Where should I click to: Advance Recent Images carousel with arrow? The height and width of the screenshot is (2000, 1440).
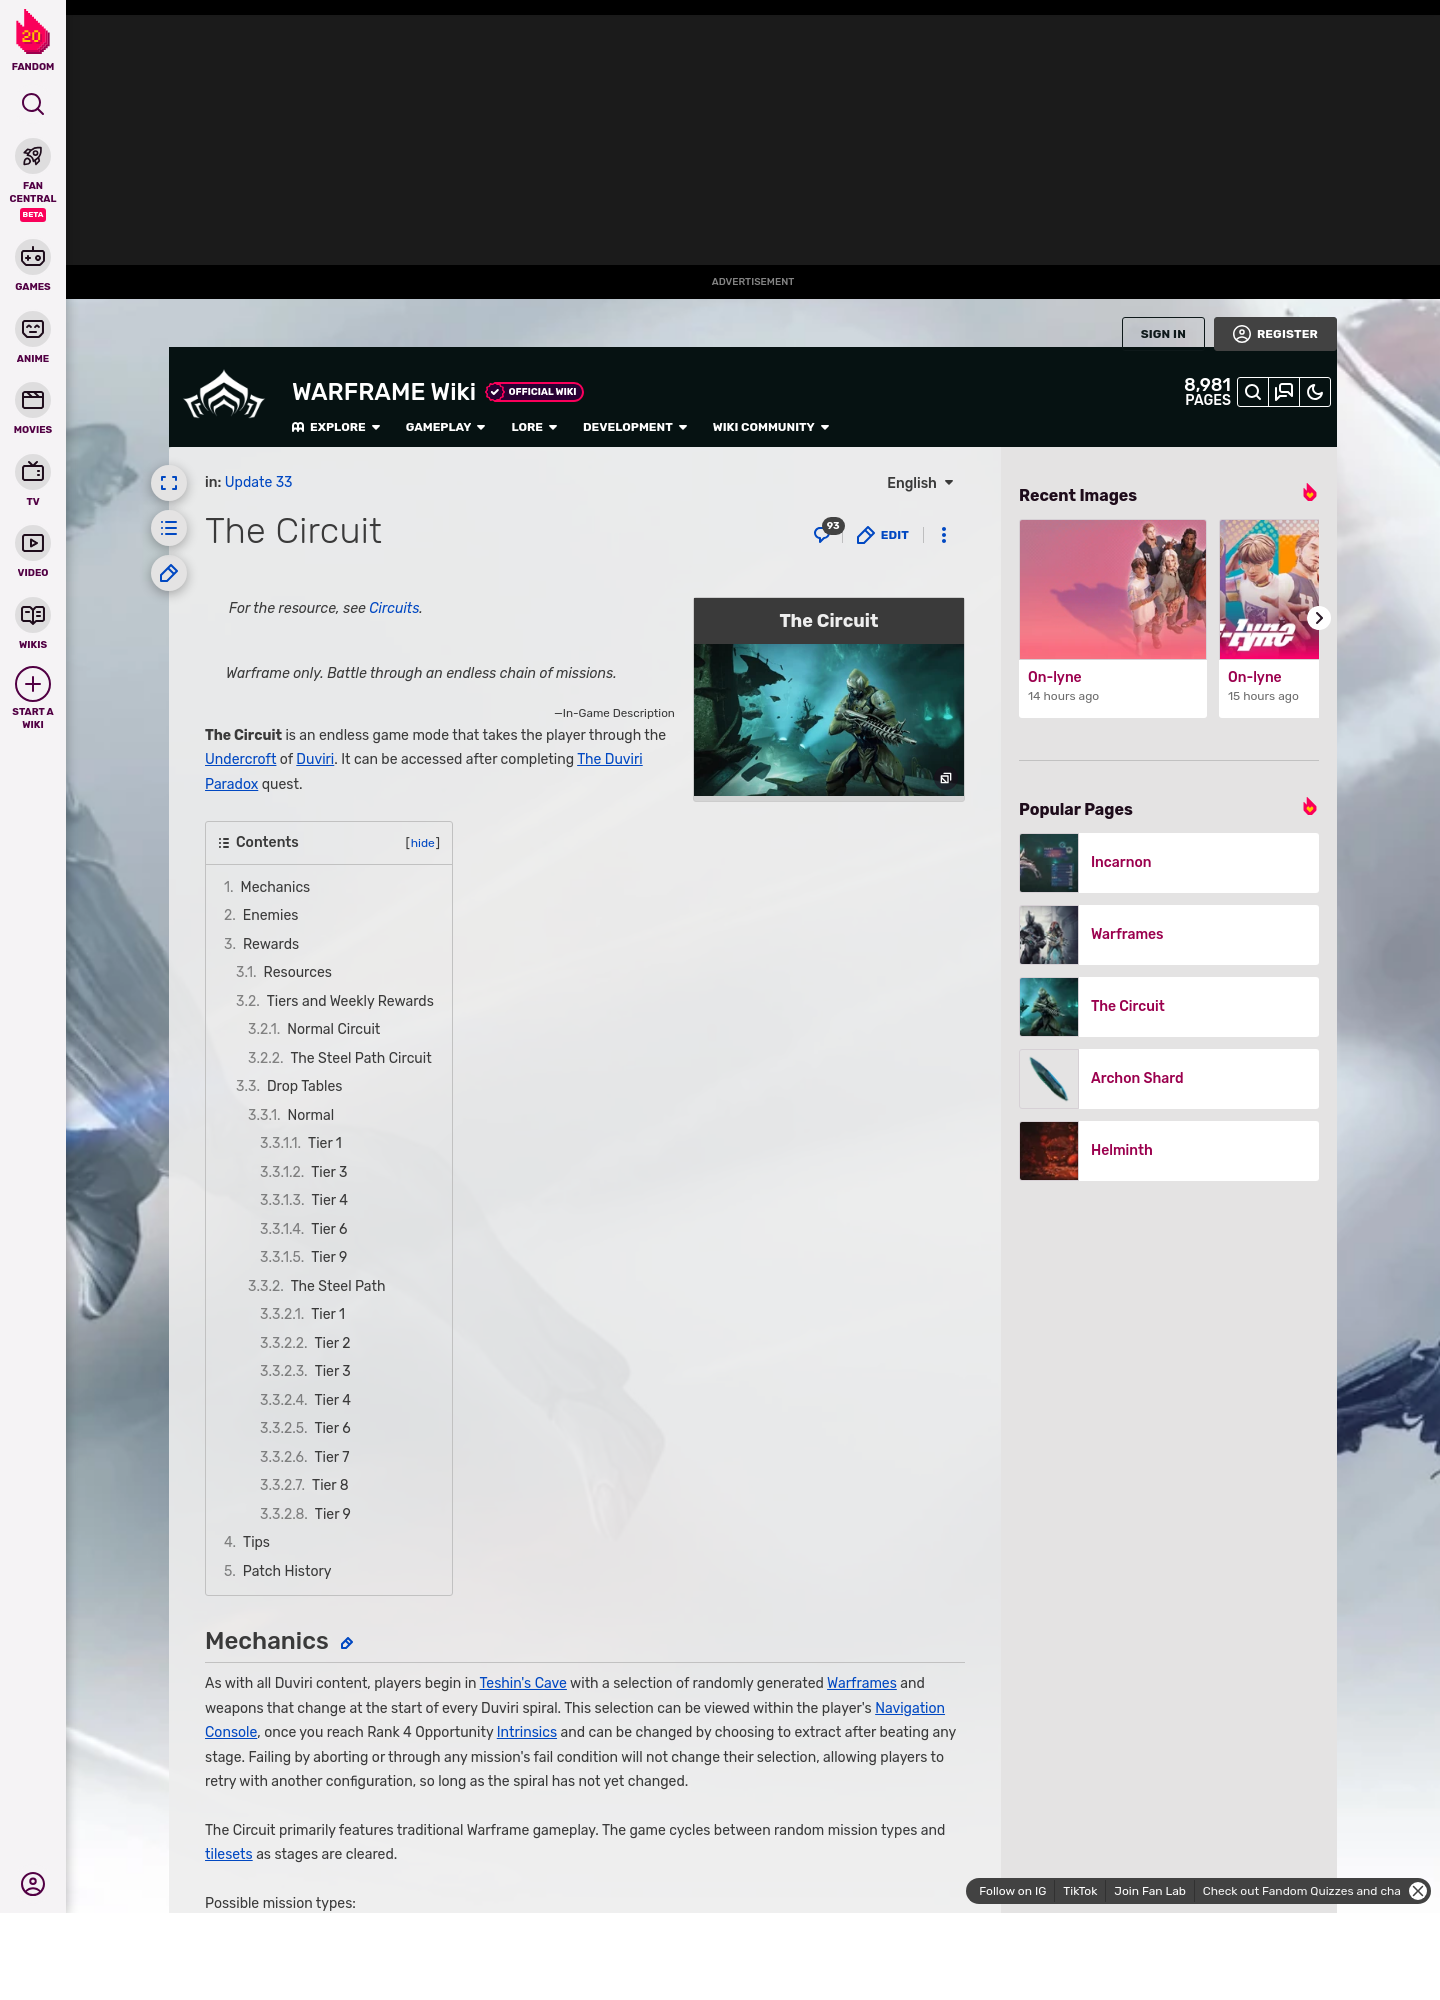(1318, 618)
